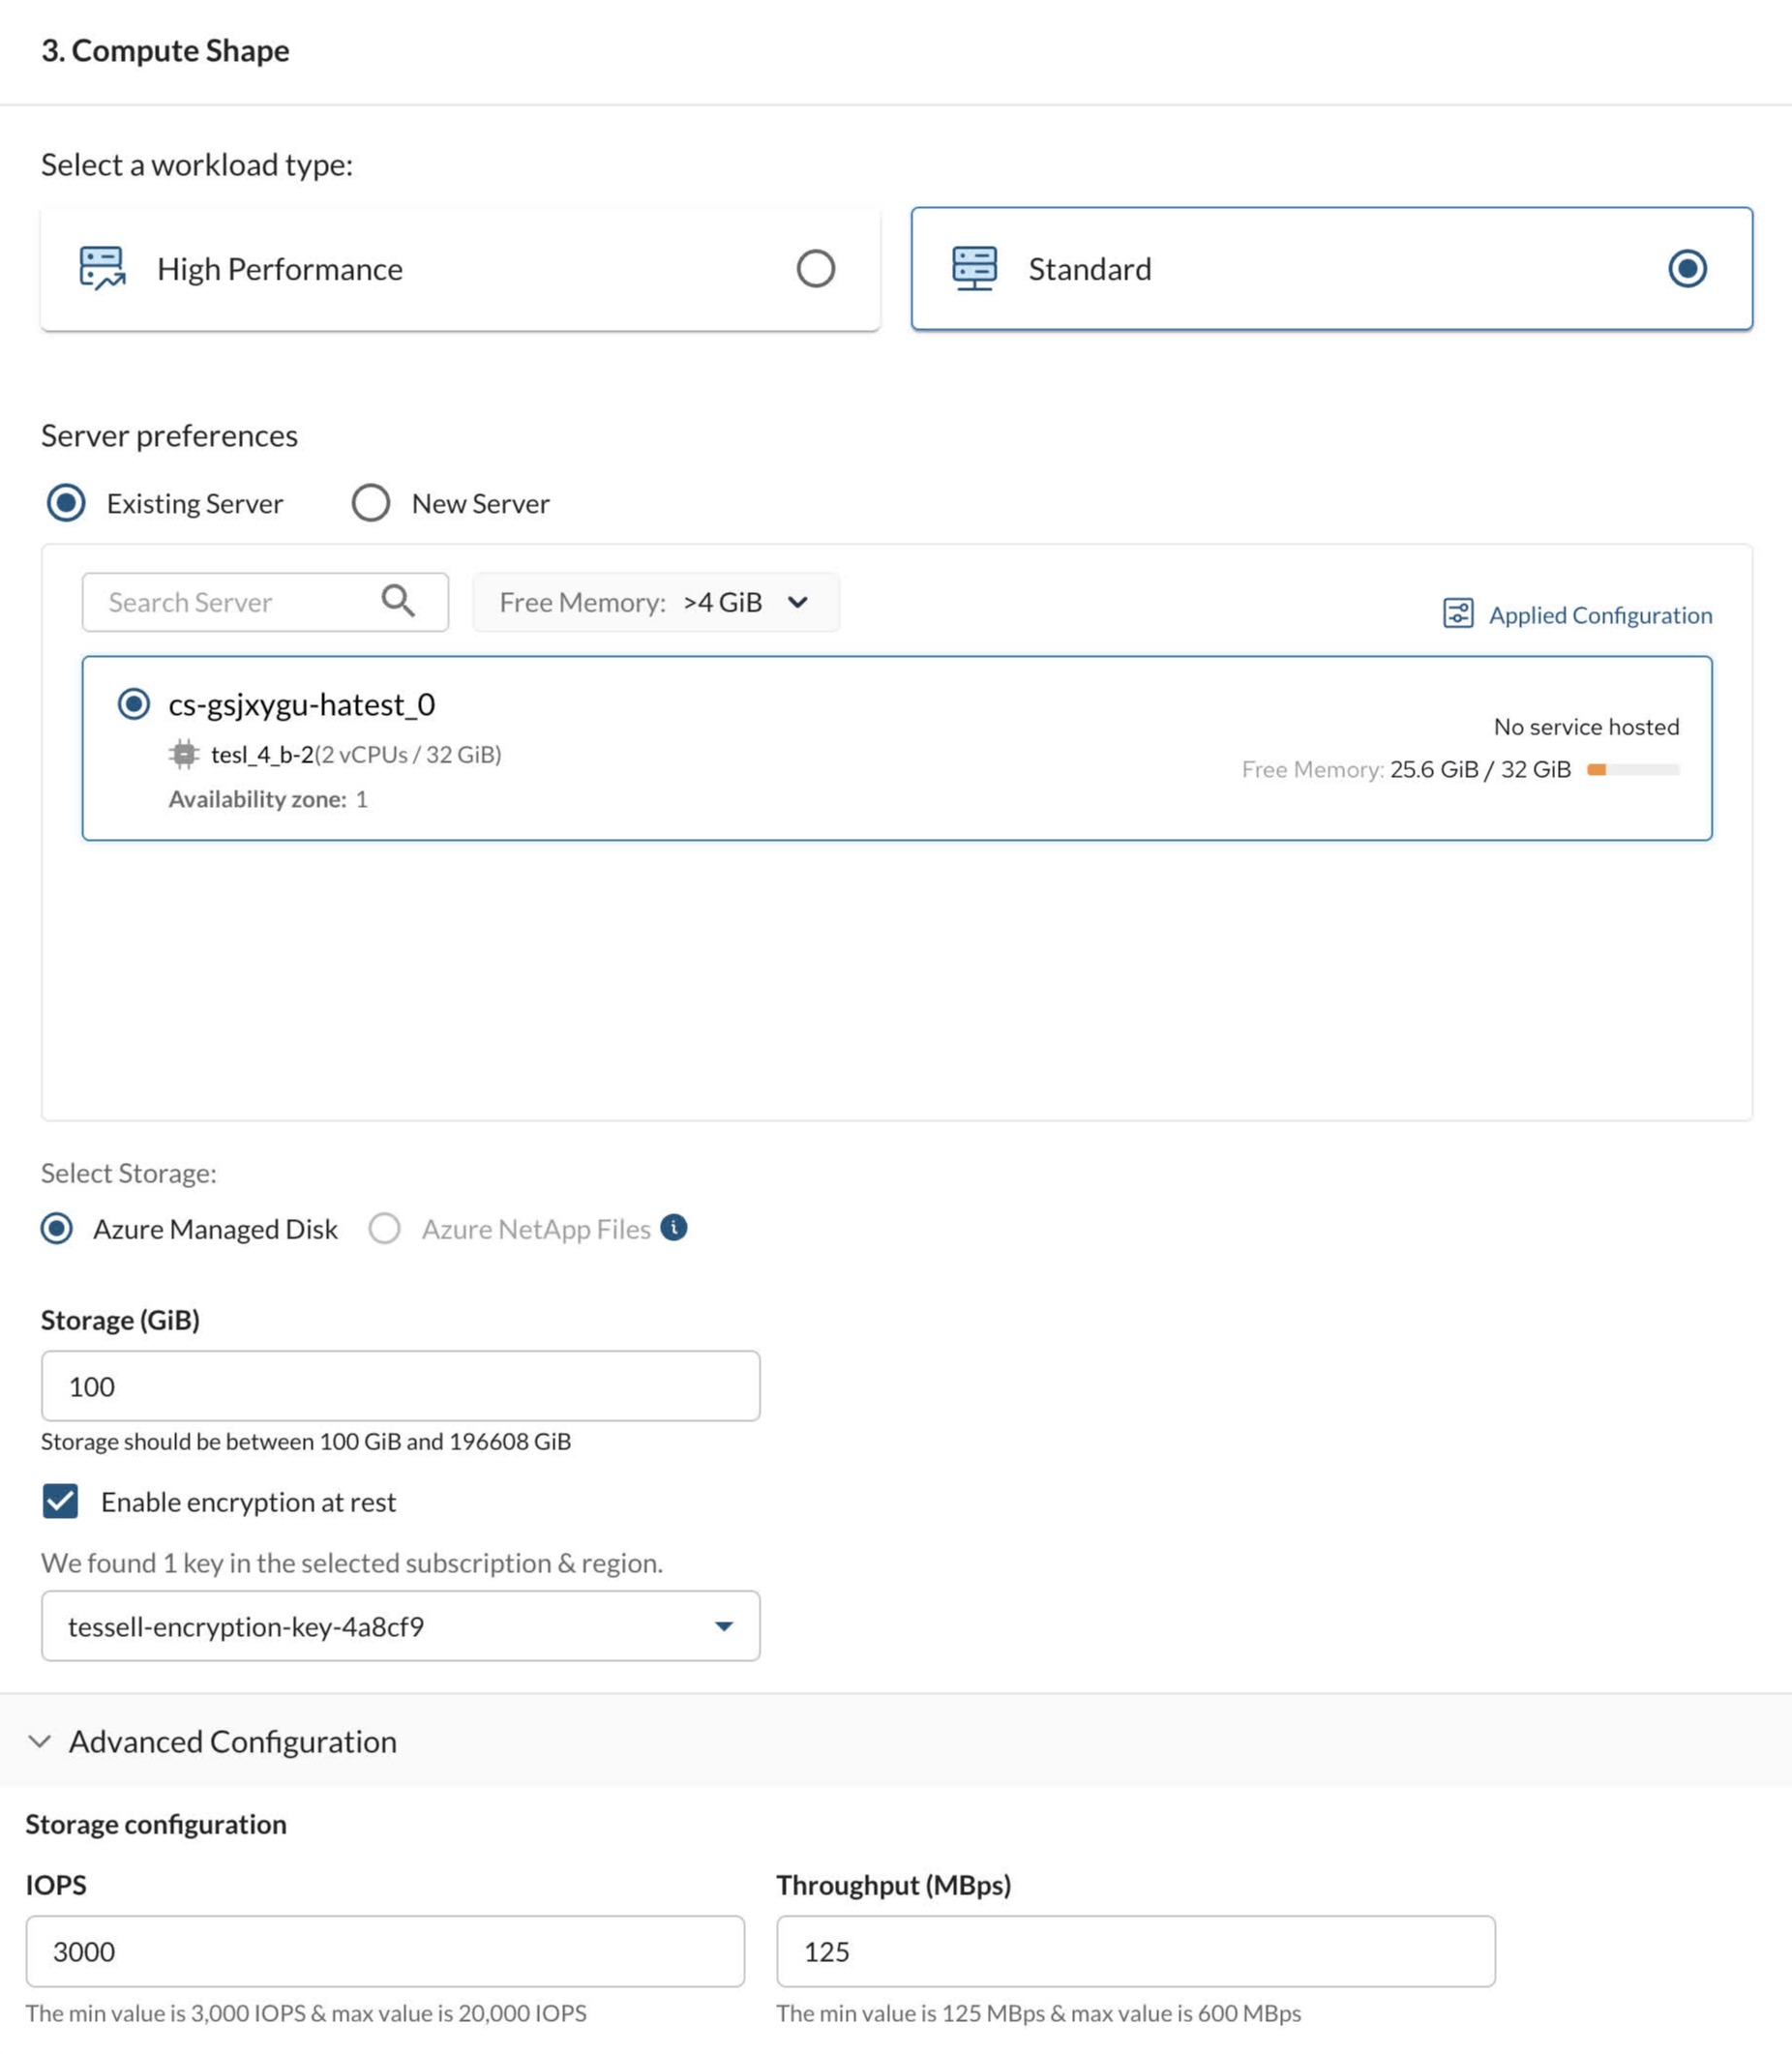Select the Standard workload card
Viewport: 1792px width, 2054px height.
(1330, 268)
